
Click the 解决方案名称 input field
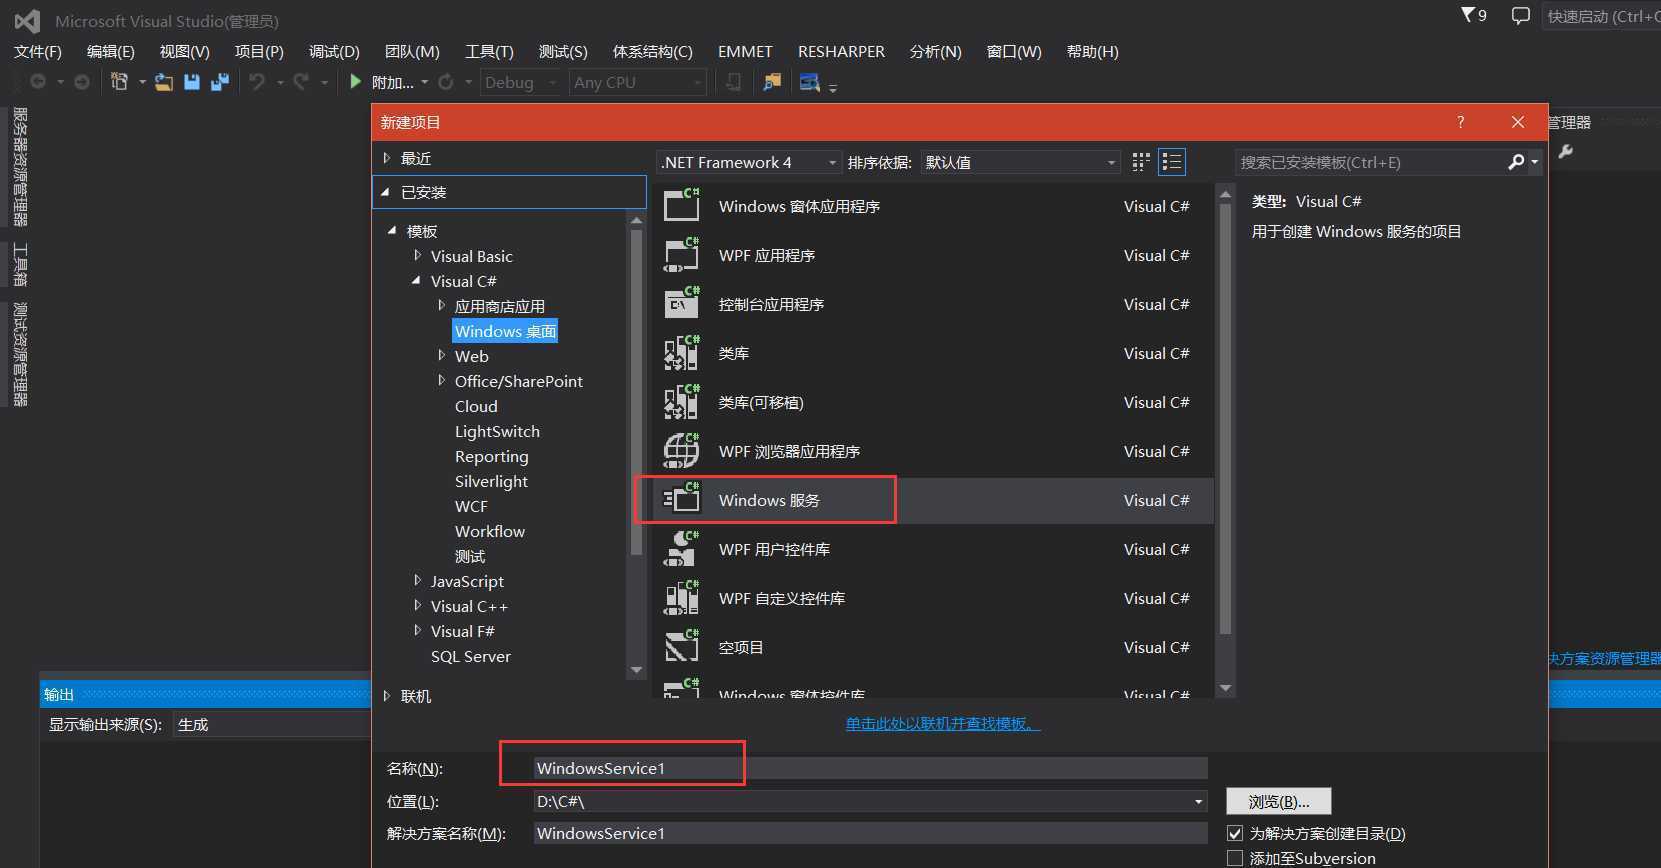click(870, 833)
